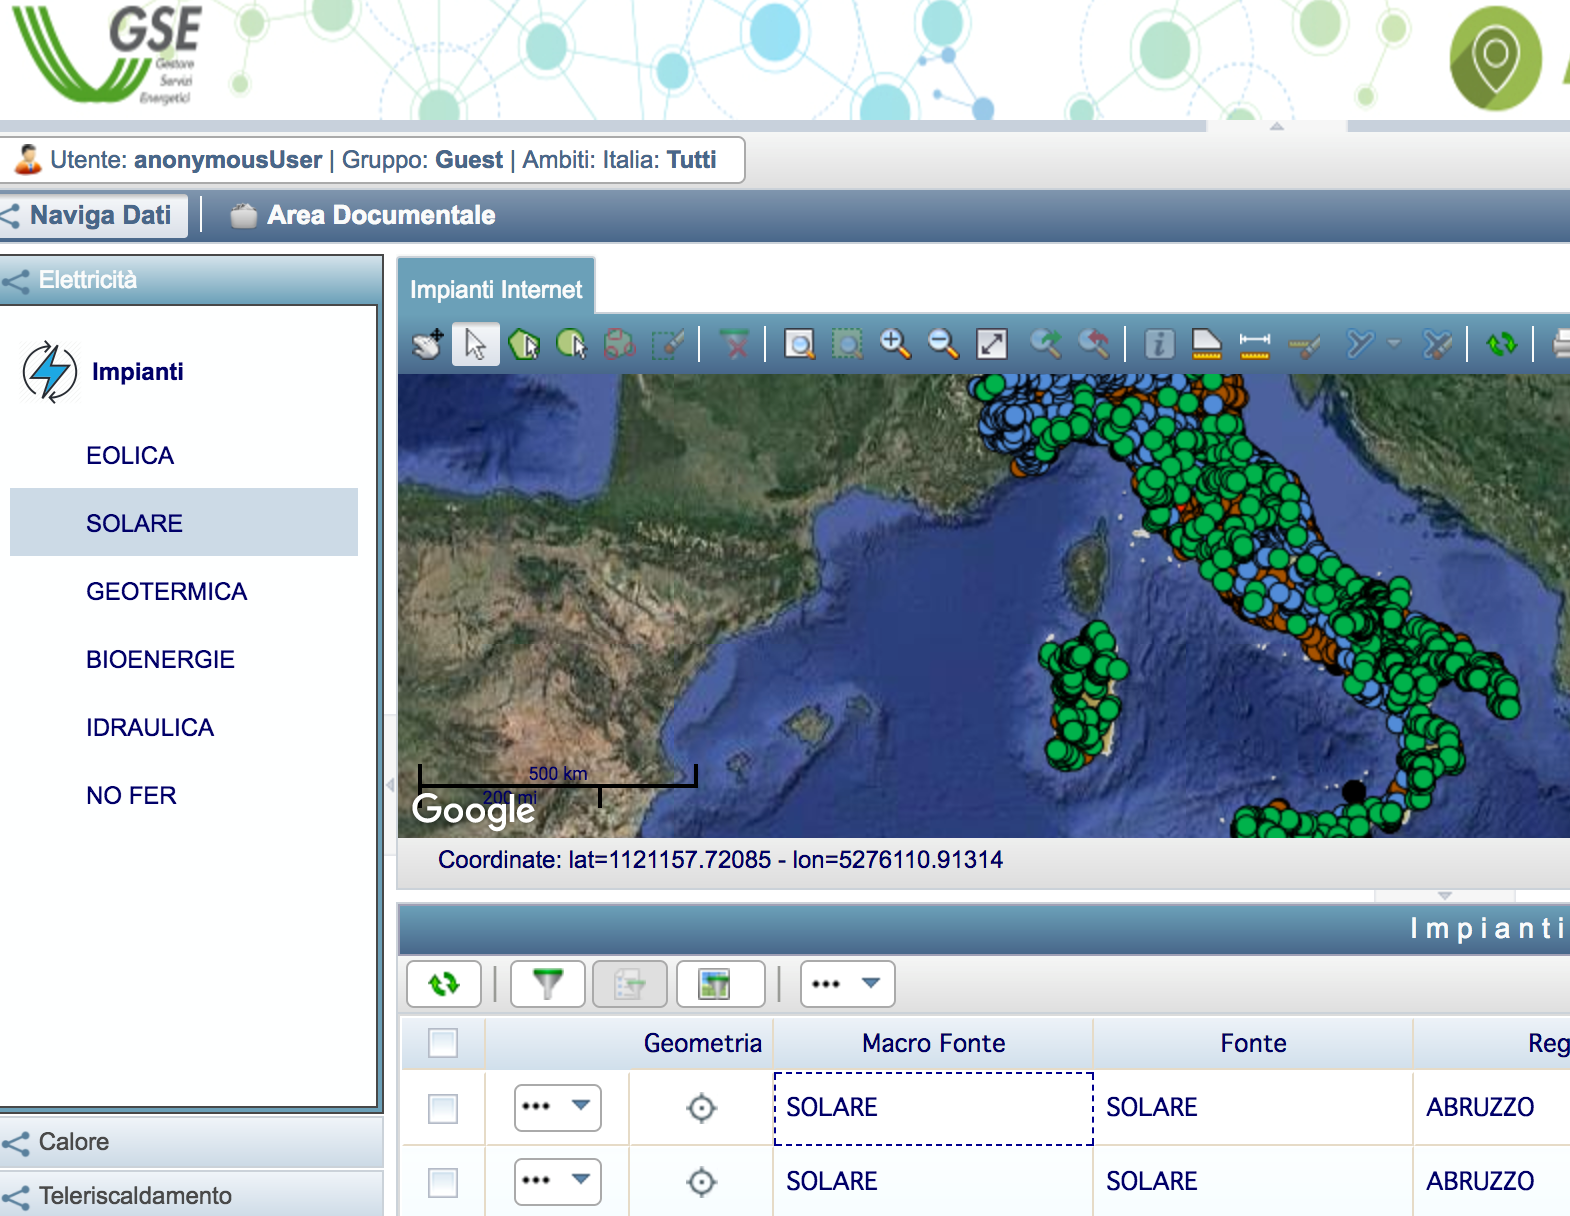The width and height of the screenshot is (1570, 1216).
Task: Check the first SOLARE row checkbox
Action: tap(443, 1108)
